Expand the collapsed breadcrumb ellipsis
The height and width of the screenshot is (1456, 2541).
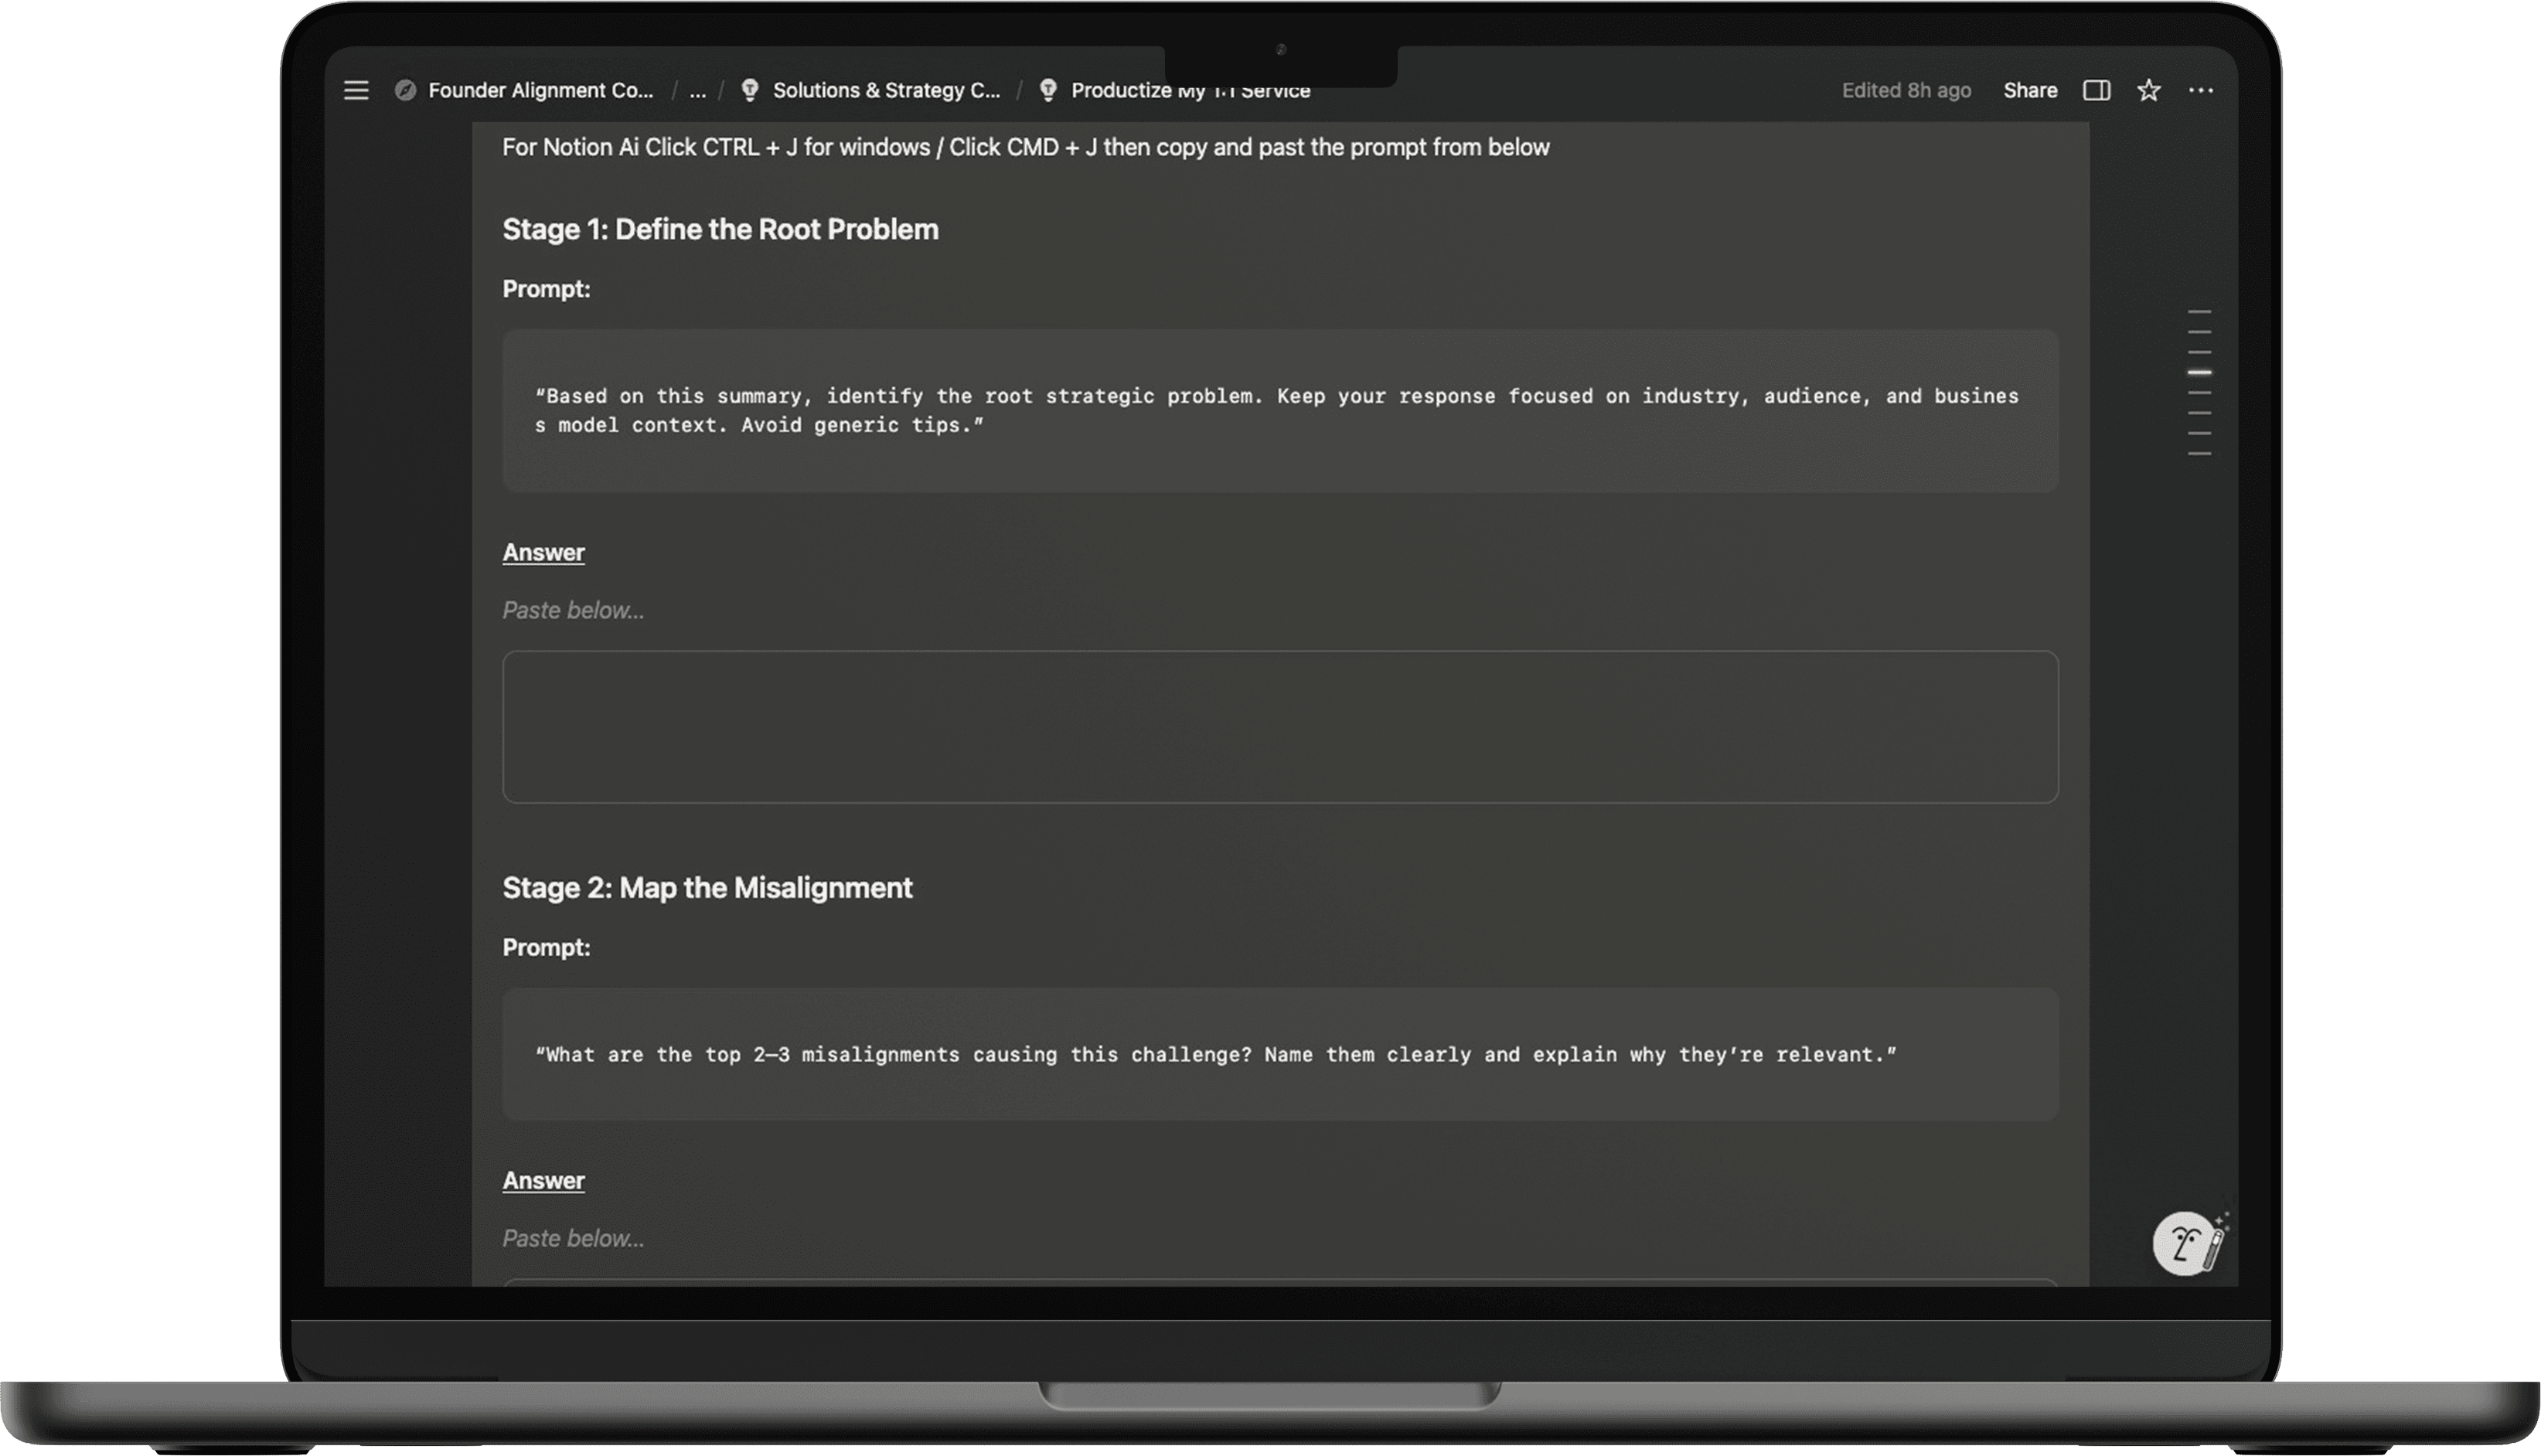tap(698, 90)
